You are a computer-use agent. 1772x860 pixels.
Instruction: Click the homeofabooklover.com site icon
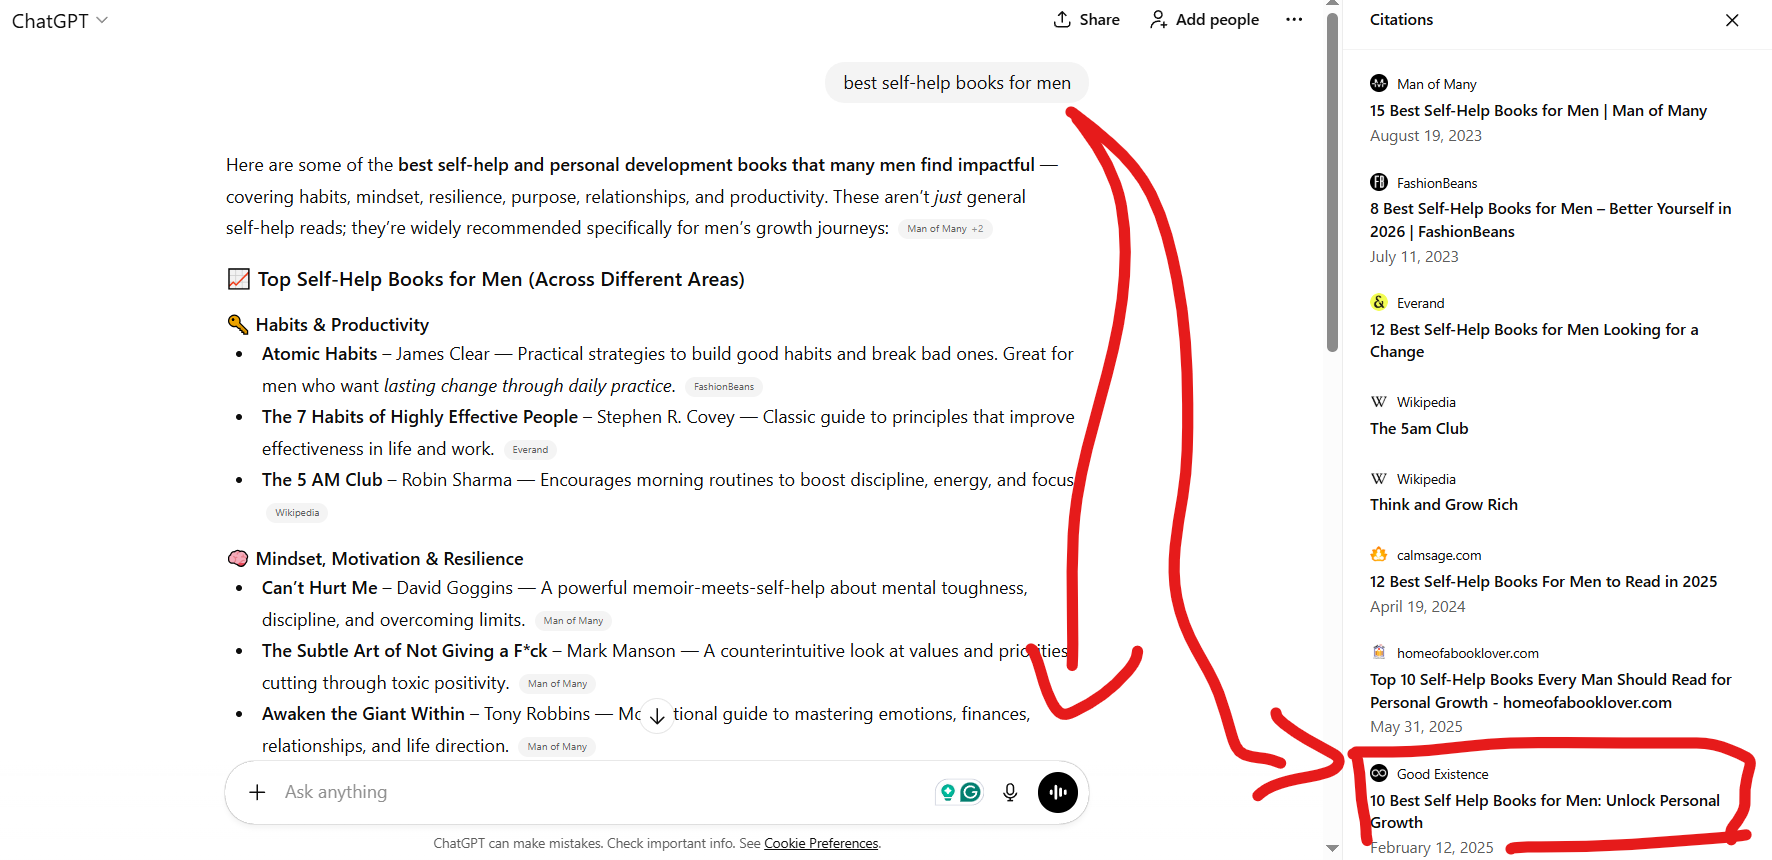(1379, 652)
